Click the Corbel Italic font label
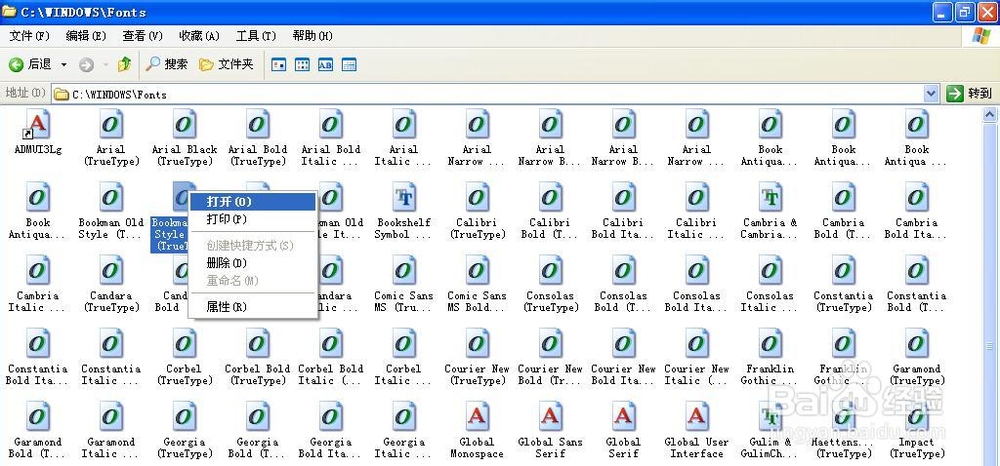1000x466 pixels. coord(404,375)
